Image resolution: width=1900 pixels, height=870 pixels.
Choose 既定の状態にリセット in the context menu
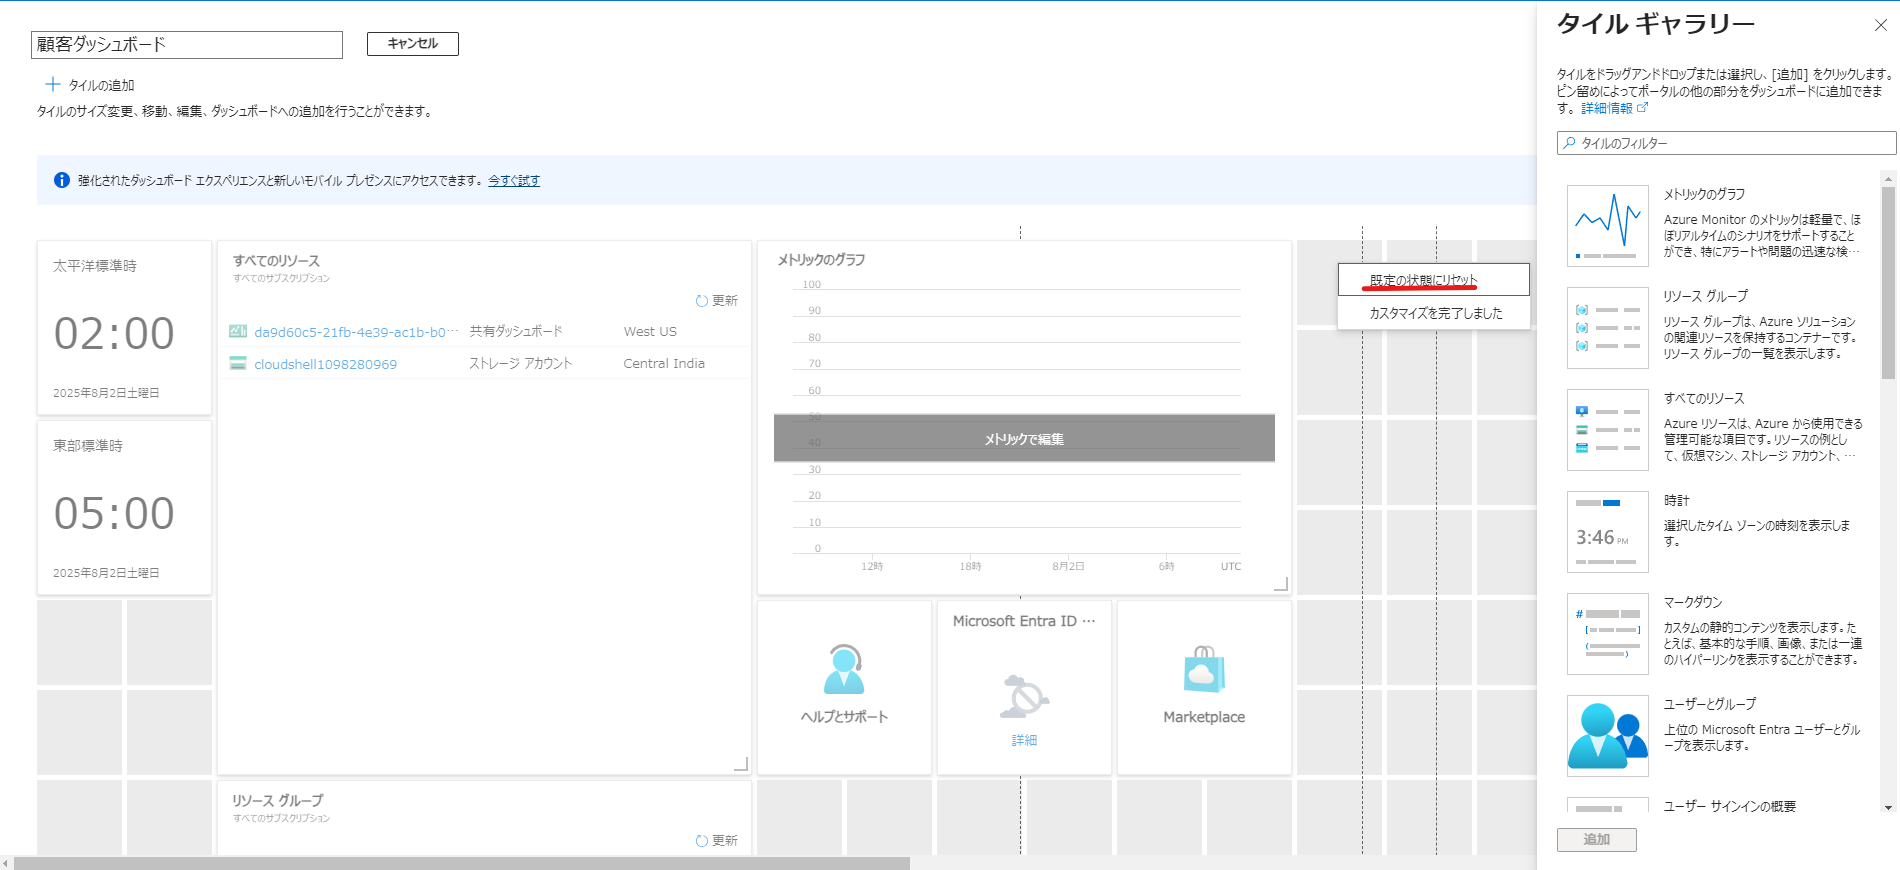(x=1434, y=280)
